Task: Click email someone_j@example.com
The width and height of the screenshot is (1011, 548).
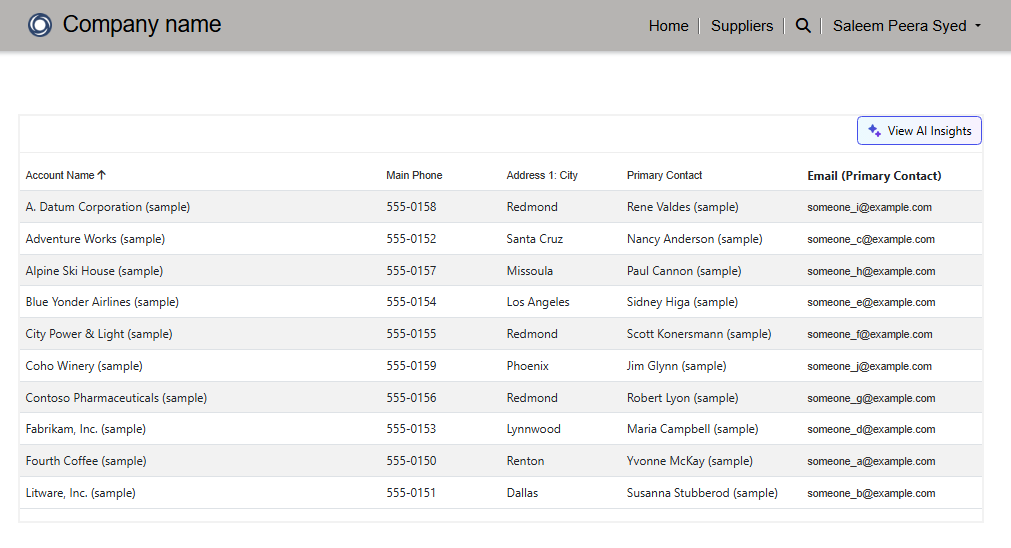Action: [869, 366]
